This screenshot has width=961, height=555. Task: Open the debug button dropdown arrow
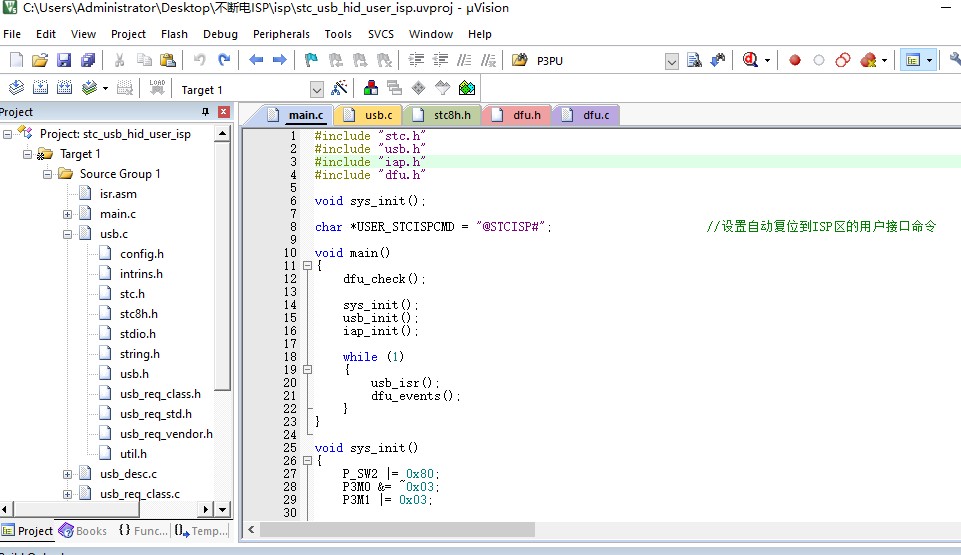[x=767, y=60]
